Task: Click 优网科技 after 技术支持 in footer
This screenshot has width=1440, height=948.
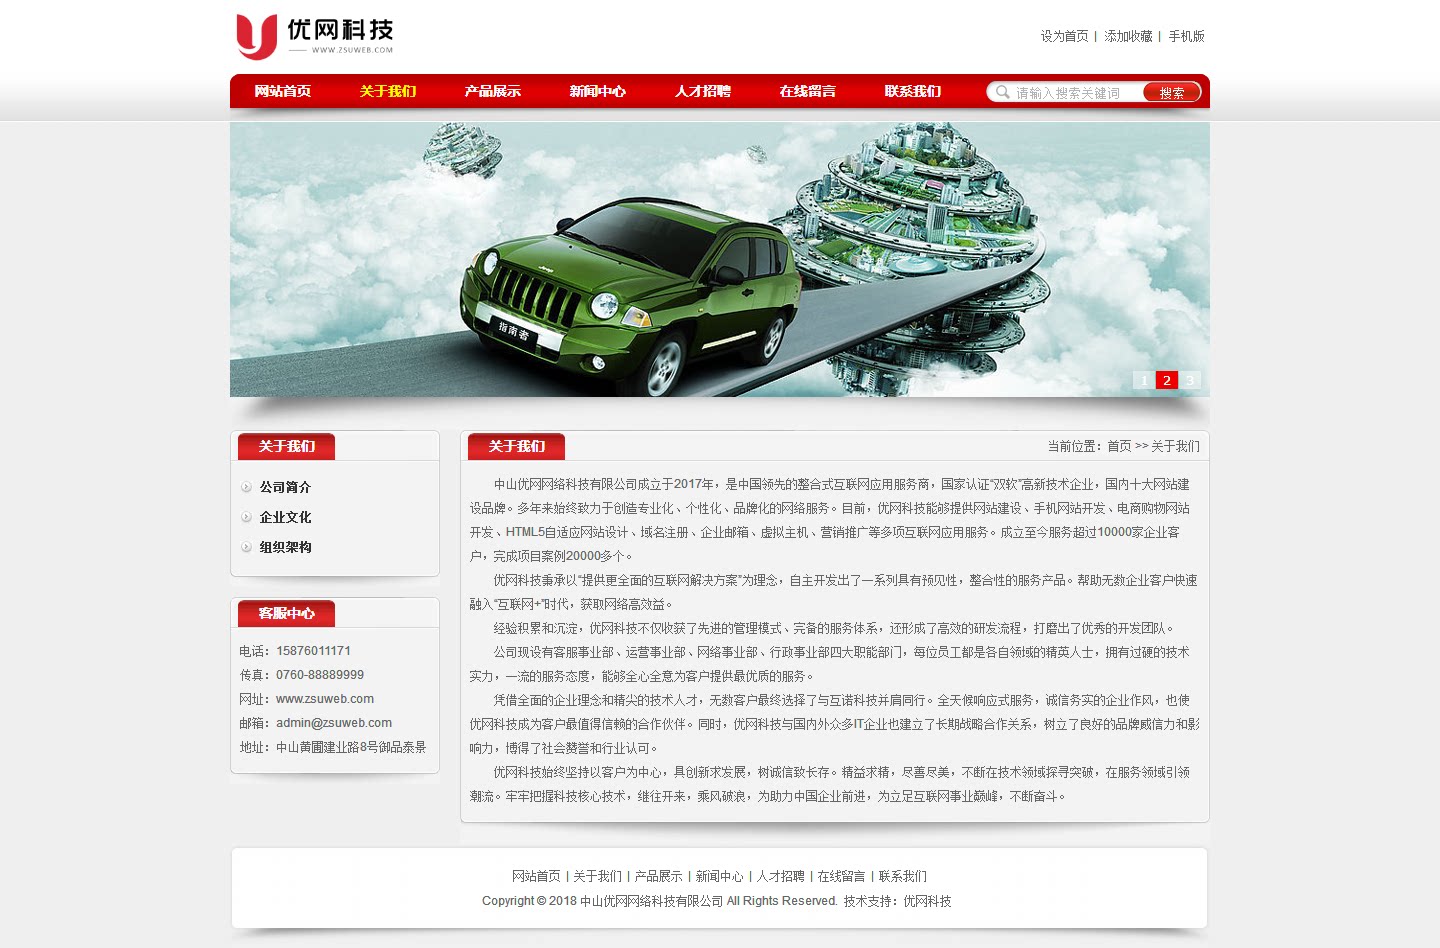Action: coord(927,901)
